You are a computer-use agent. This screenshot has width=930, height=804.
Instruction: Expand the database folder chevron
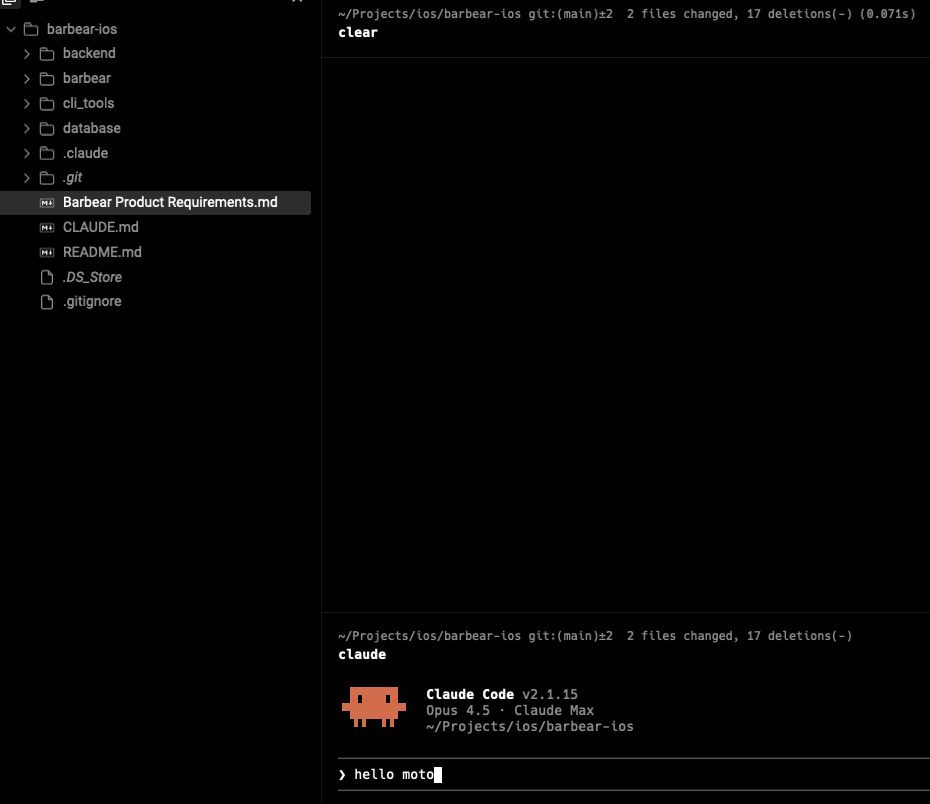pyautogui.click(x=27, y=129)
